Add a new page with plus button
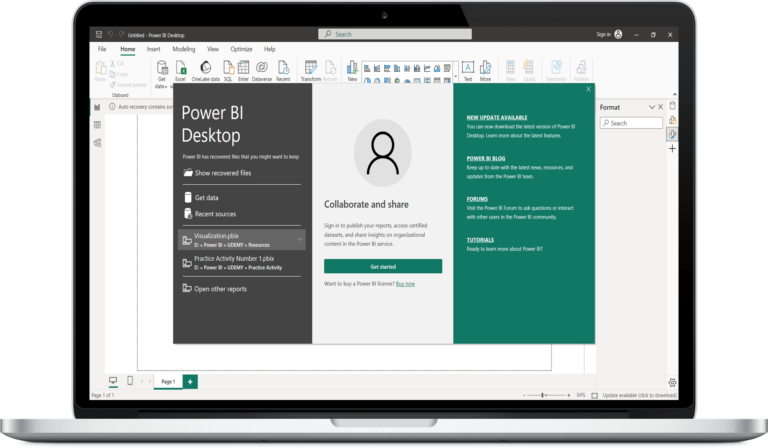 coord(190,381)
